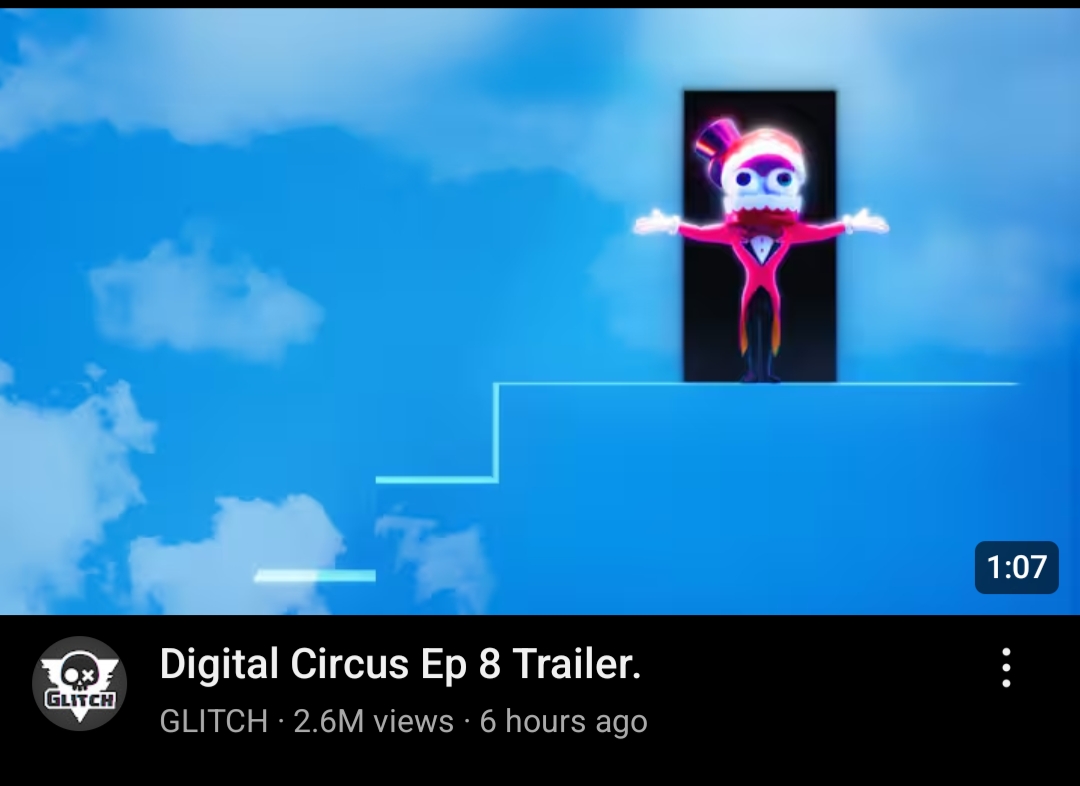The image size is (1080, 786).
Task: Click the lowest glowing stair step
Action: click(315, 576)
